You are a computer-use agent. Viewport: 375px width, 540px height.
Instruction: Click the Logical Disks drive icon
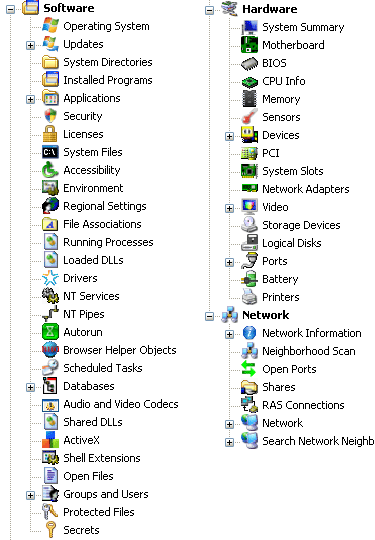point(250,243)
